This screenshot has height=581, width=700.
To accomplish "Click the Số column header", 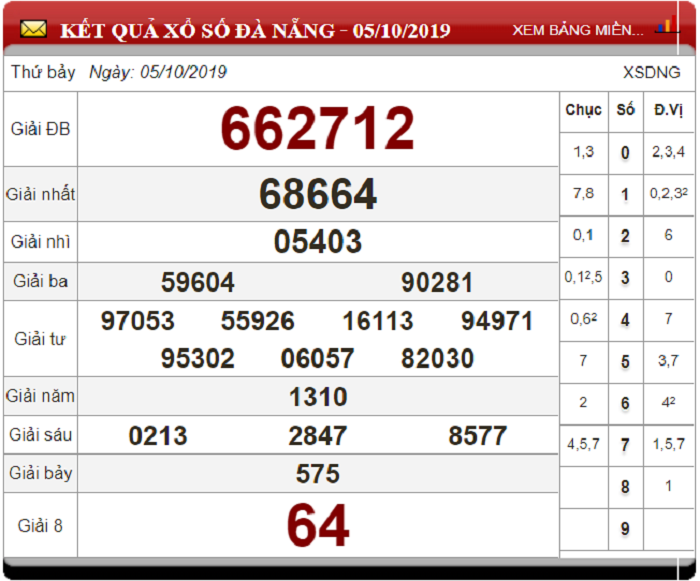I will tap(625, 110).
